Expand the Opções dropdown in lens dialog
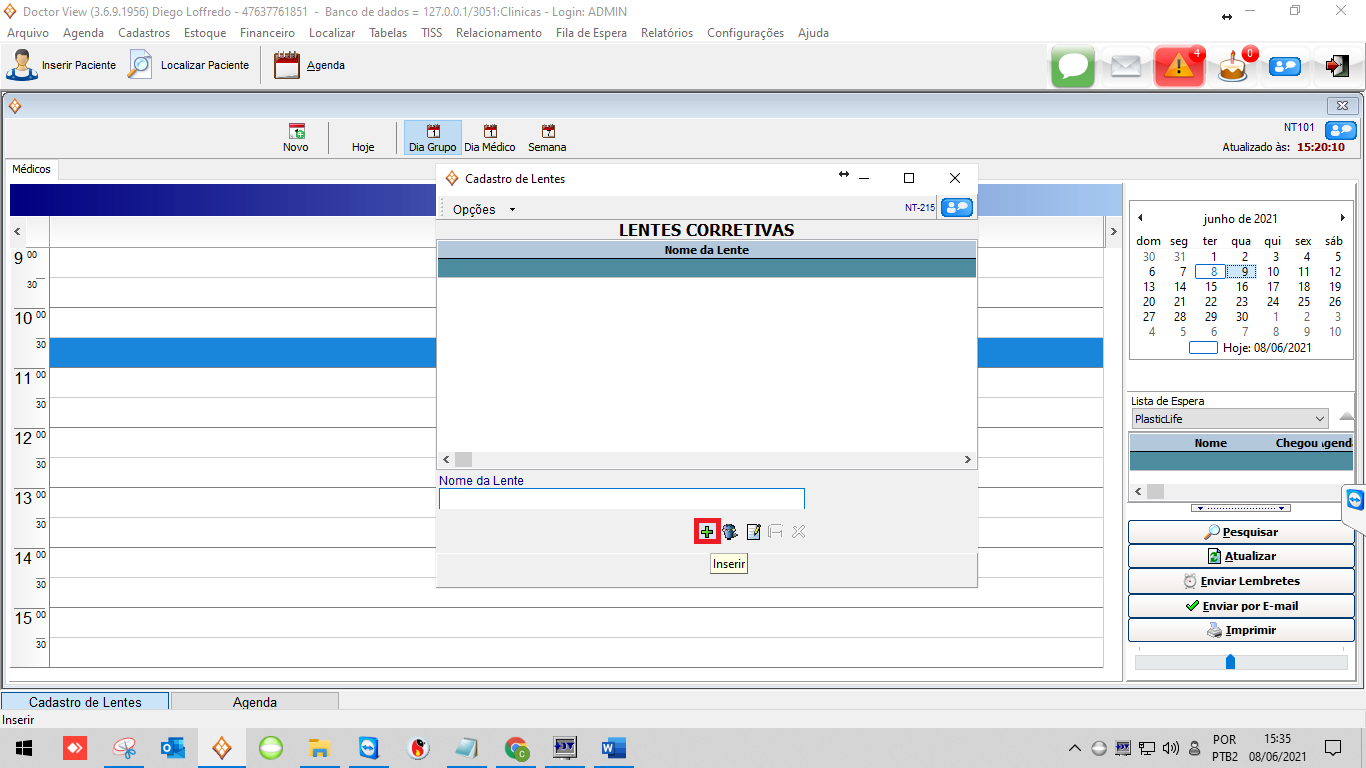 484,210
